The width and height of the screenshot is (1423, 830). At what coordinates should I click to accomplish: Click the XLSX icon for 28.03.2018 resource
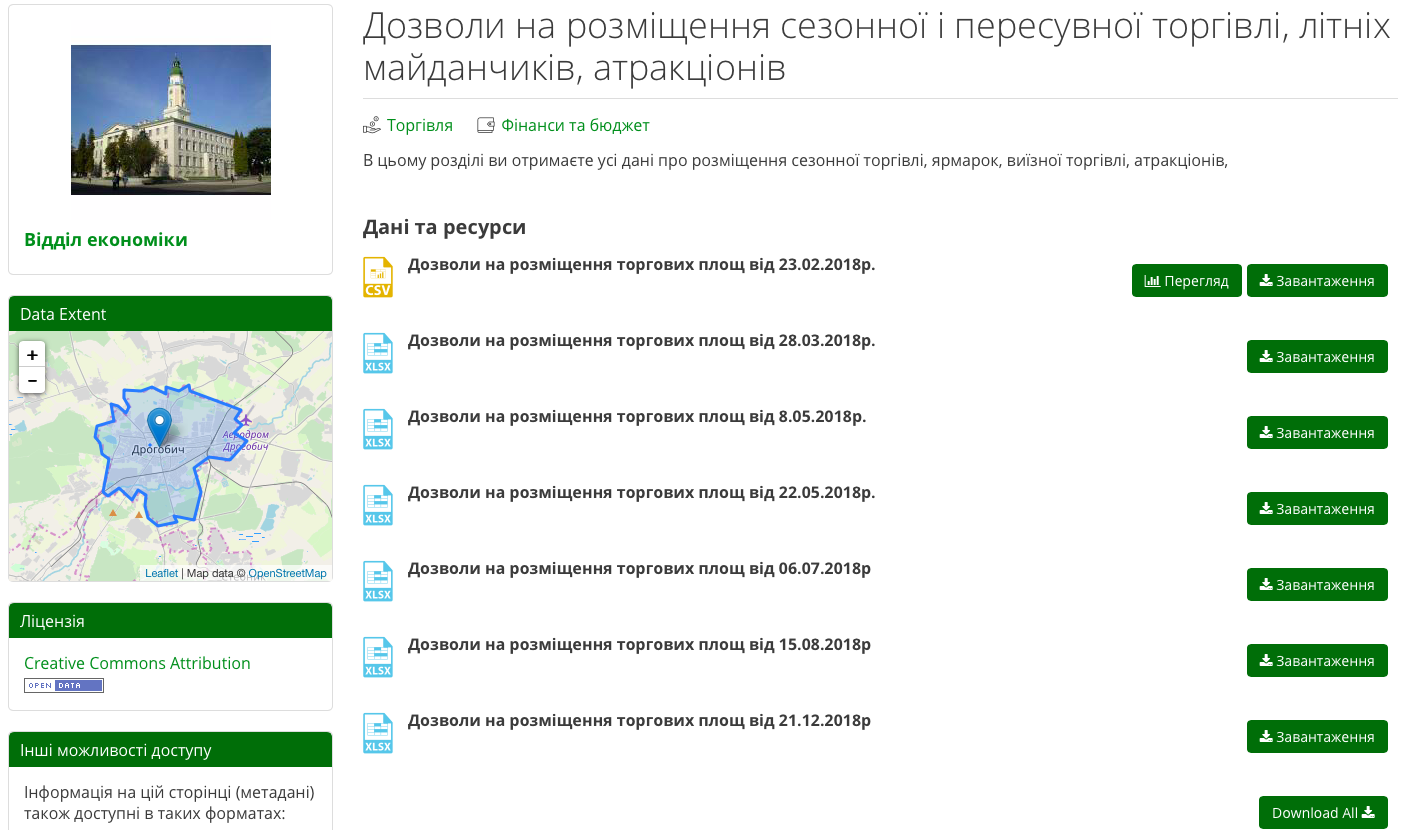(378, 353)
